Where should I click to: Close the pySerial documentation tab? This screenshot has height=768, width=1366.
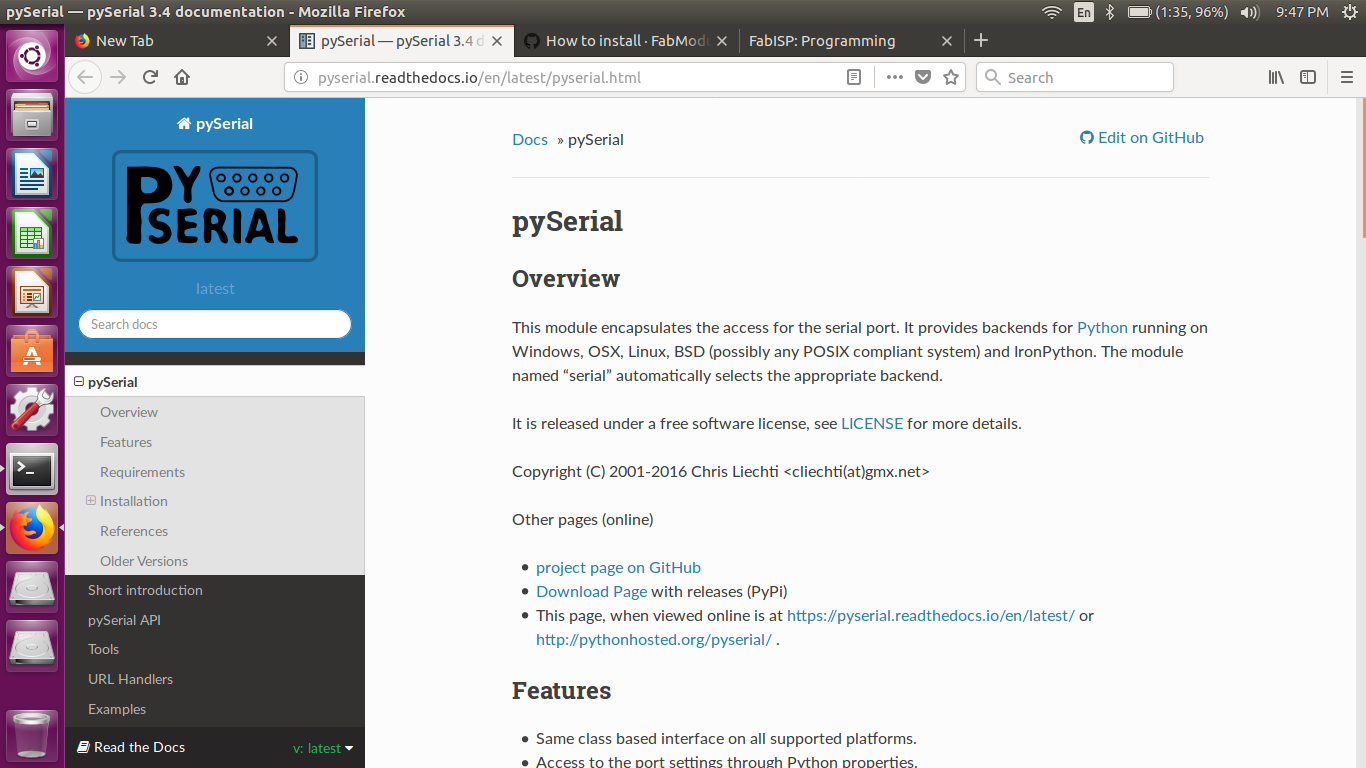(498, 41)
